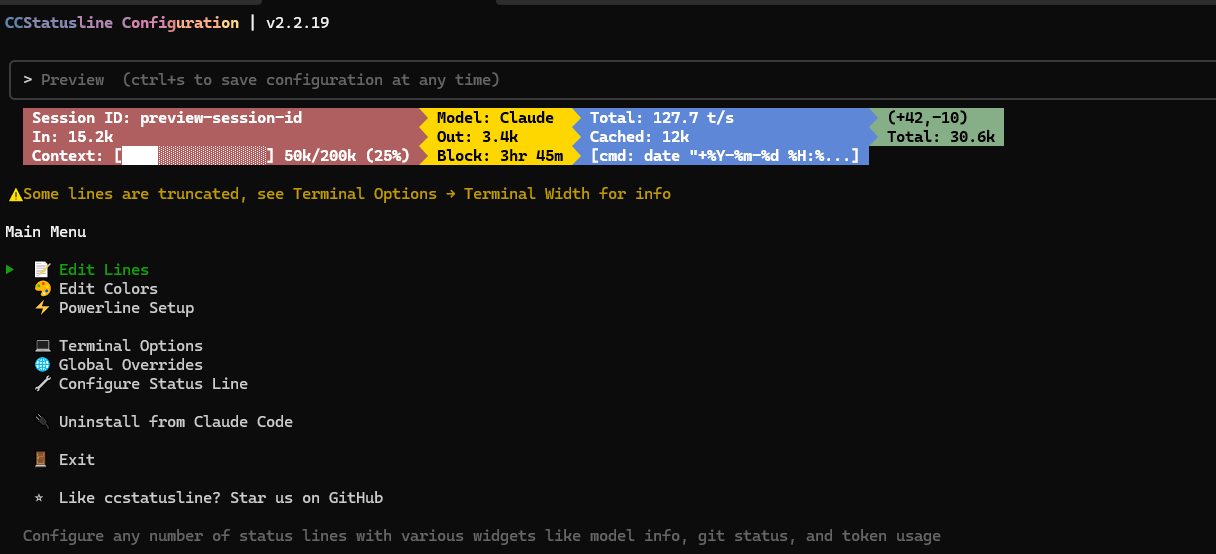Choose Exit in the main menu
The width and height of the screenshot is (1216, 554).
pos(77,459)
